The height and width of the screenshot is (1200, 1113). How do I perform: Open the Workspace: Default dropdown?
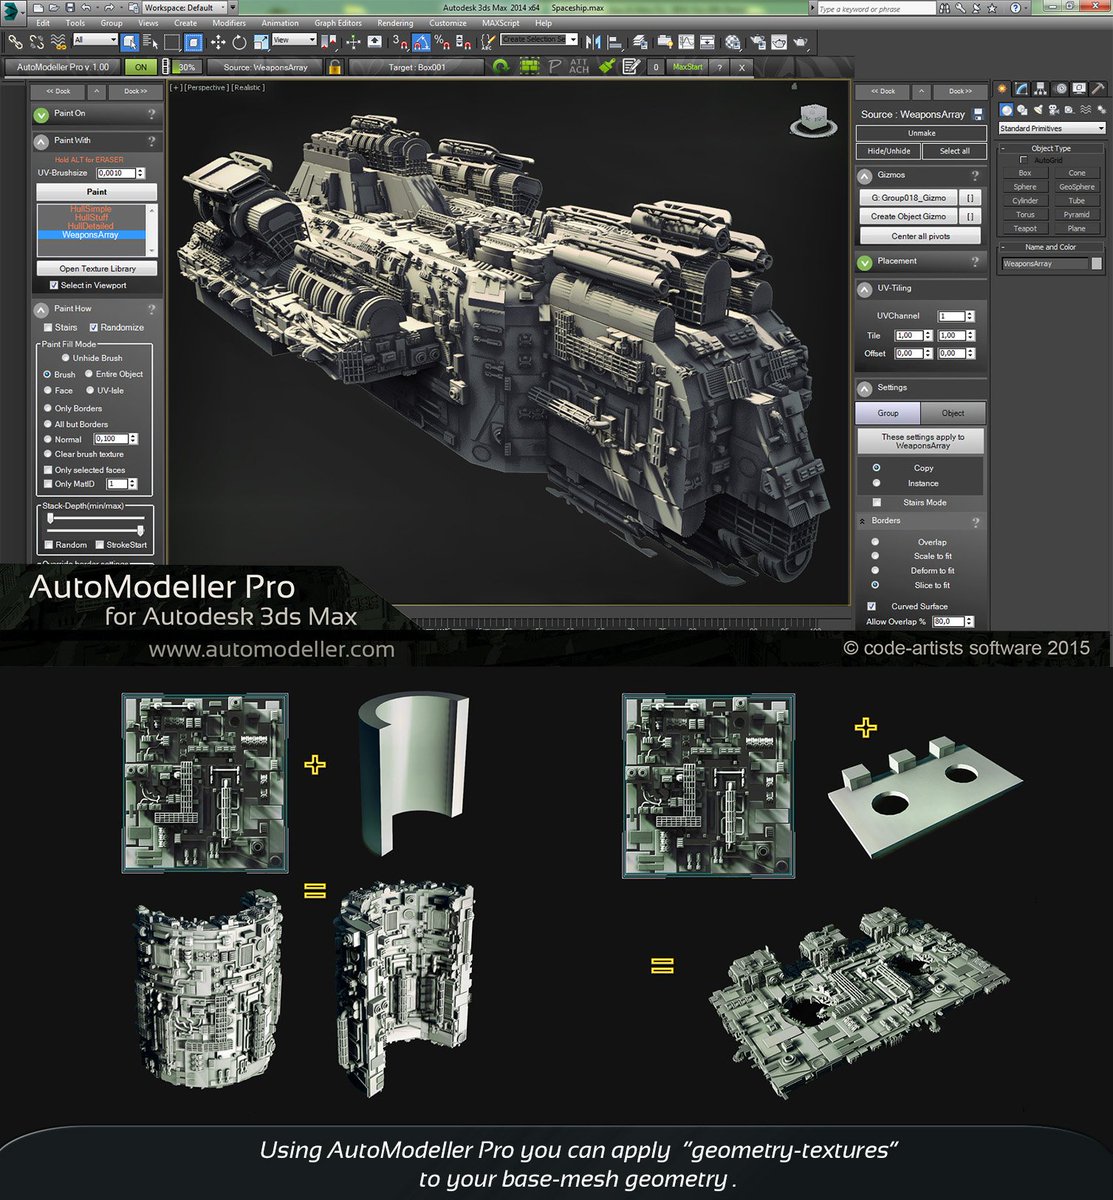(x=186, y=8)
